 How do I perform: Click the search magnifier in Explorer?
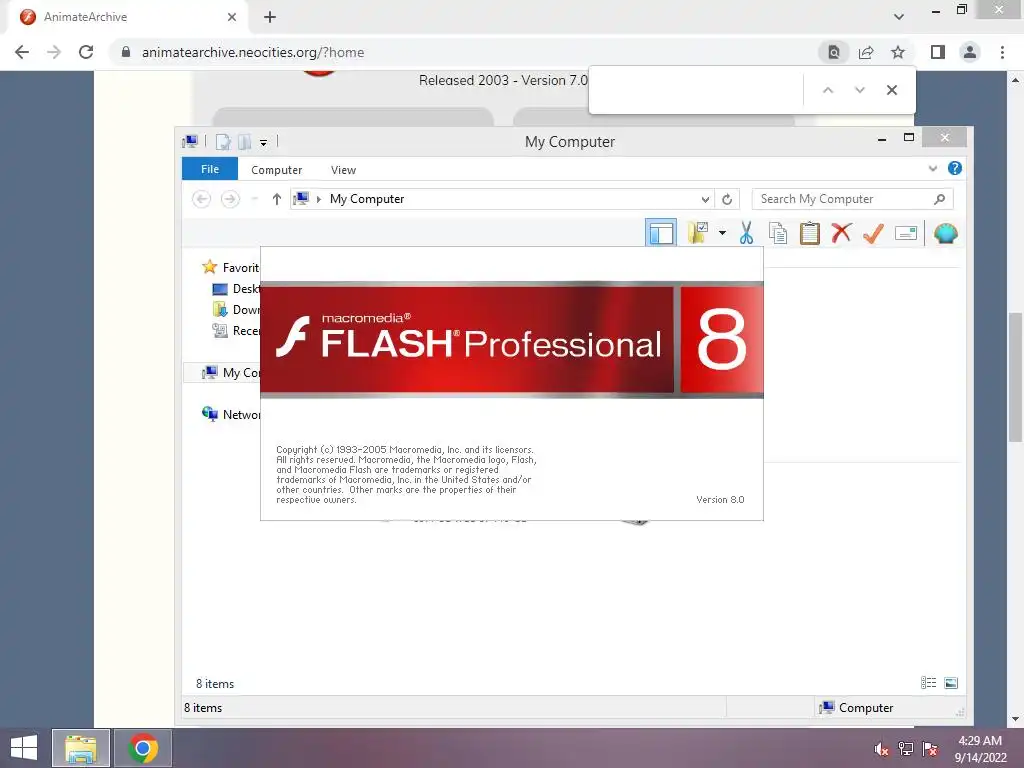coord(939,199)
